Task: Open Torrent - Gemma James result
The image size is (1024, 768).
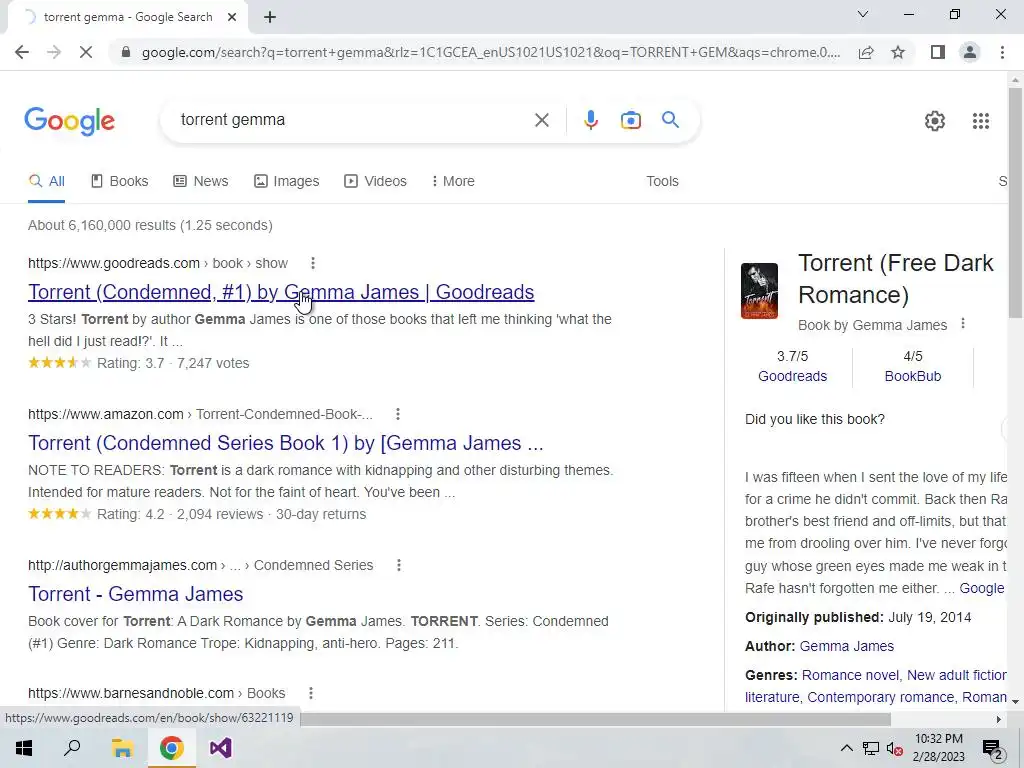Action: tap(135, 594)
